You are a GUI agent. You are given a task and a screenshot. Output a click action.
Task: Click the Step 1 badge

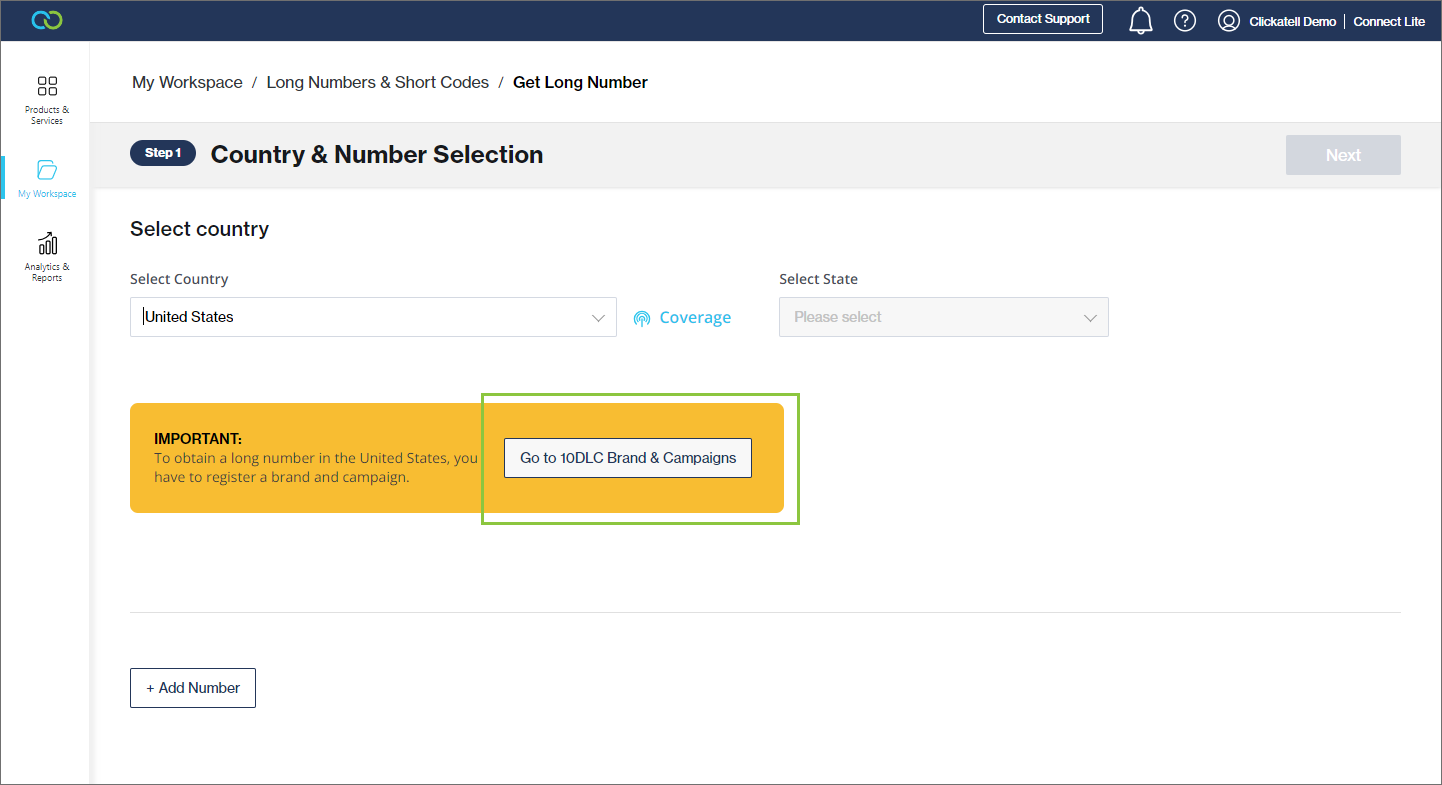pos(163,153)
